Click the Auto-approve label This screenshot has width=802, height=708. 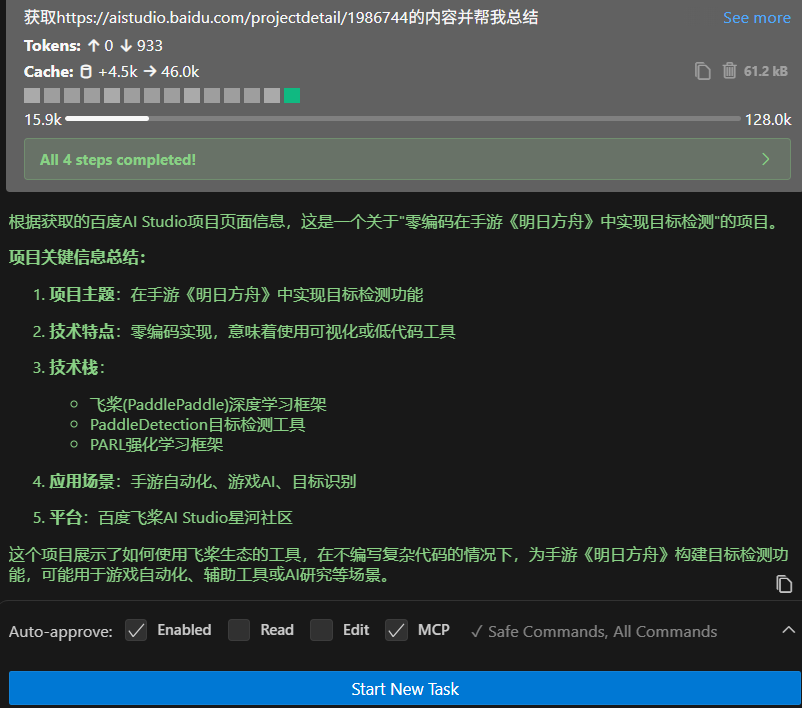pos(60,632)
